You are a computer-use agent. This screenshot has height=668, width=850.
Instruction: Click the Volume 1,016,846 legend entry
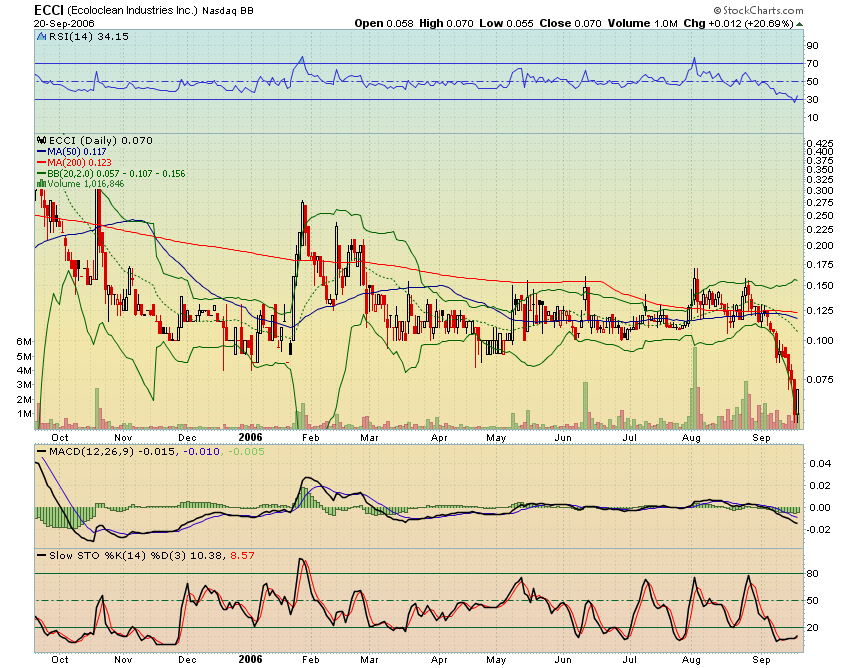point(86,184)
